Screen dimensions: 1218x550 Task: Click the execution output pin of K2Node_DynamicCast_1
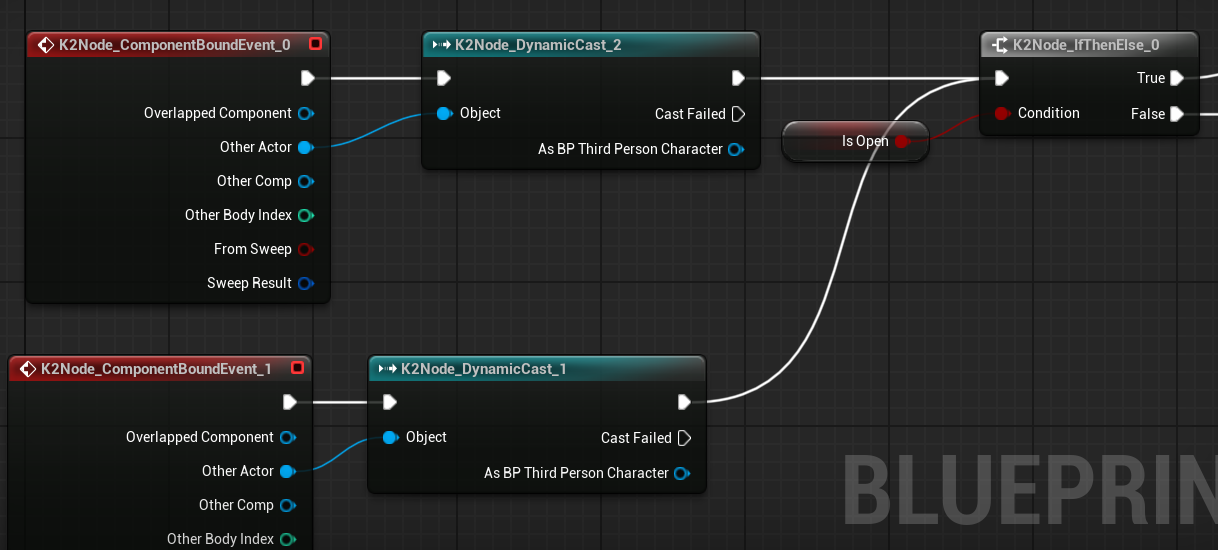(x=684, y=402)
